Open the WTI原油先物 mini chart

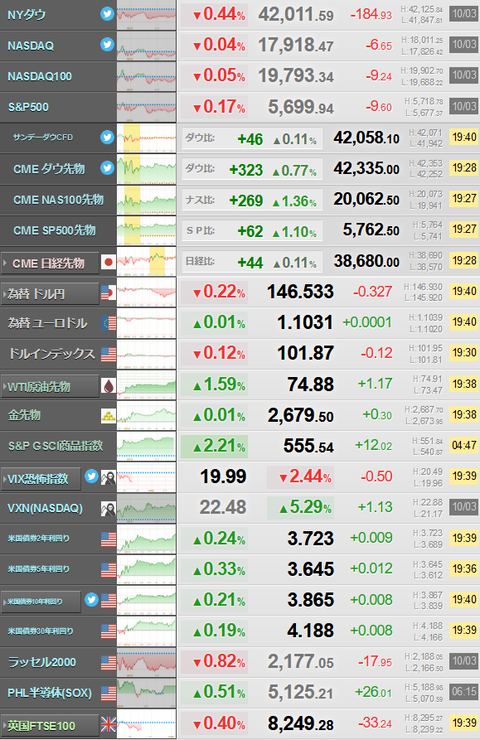[x=146, y=384]
